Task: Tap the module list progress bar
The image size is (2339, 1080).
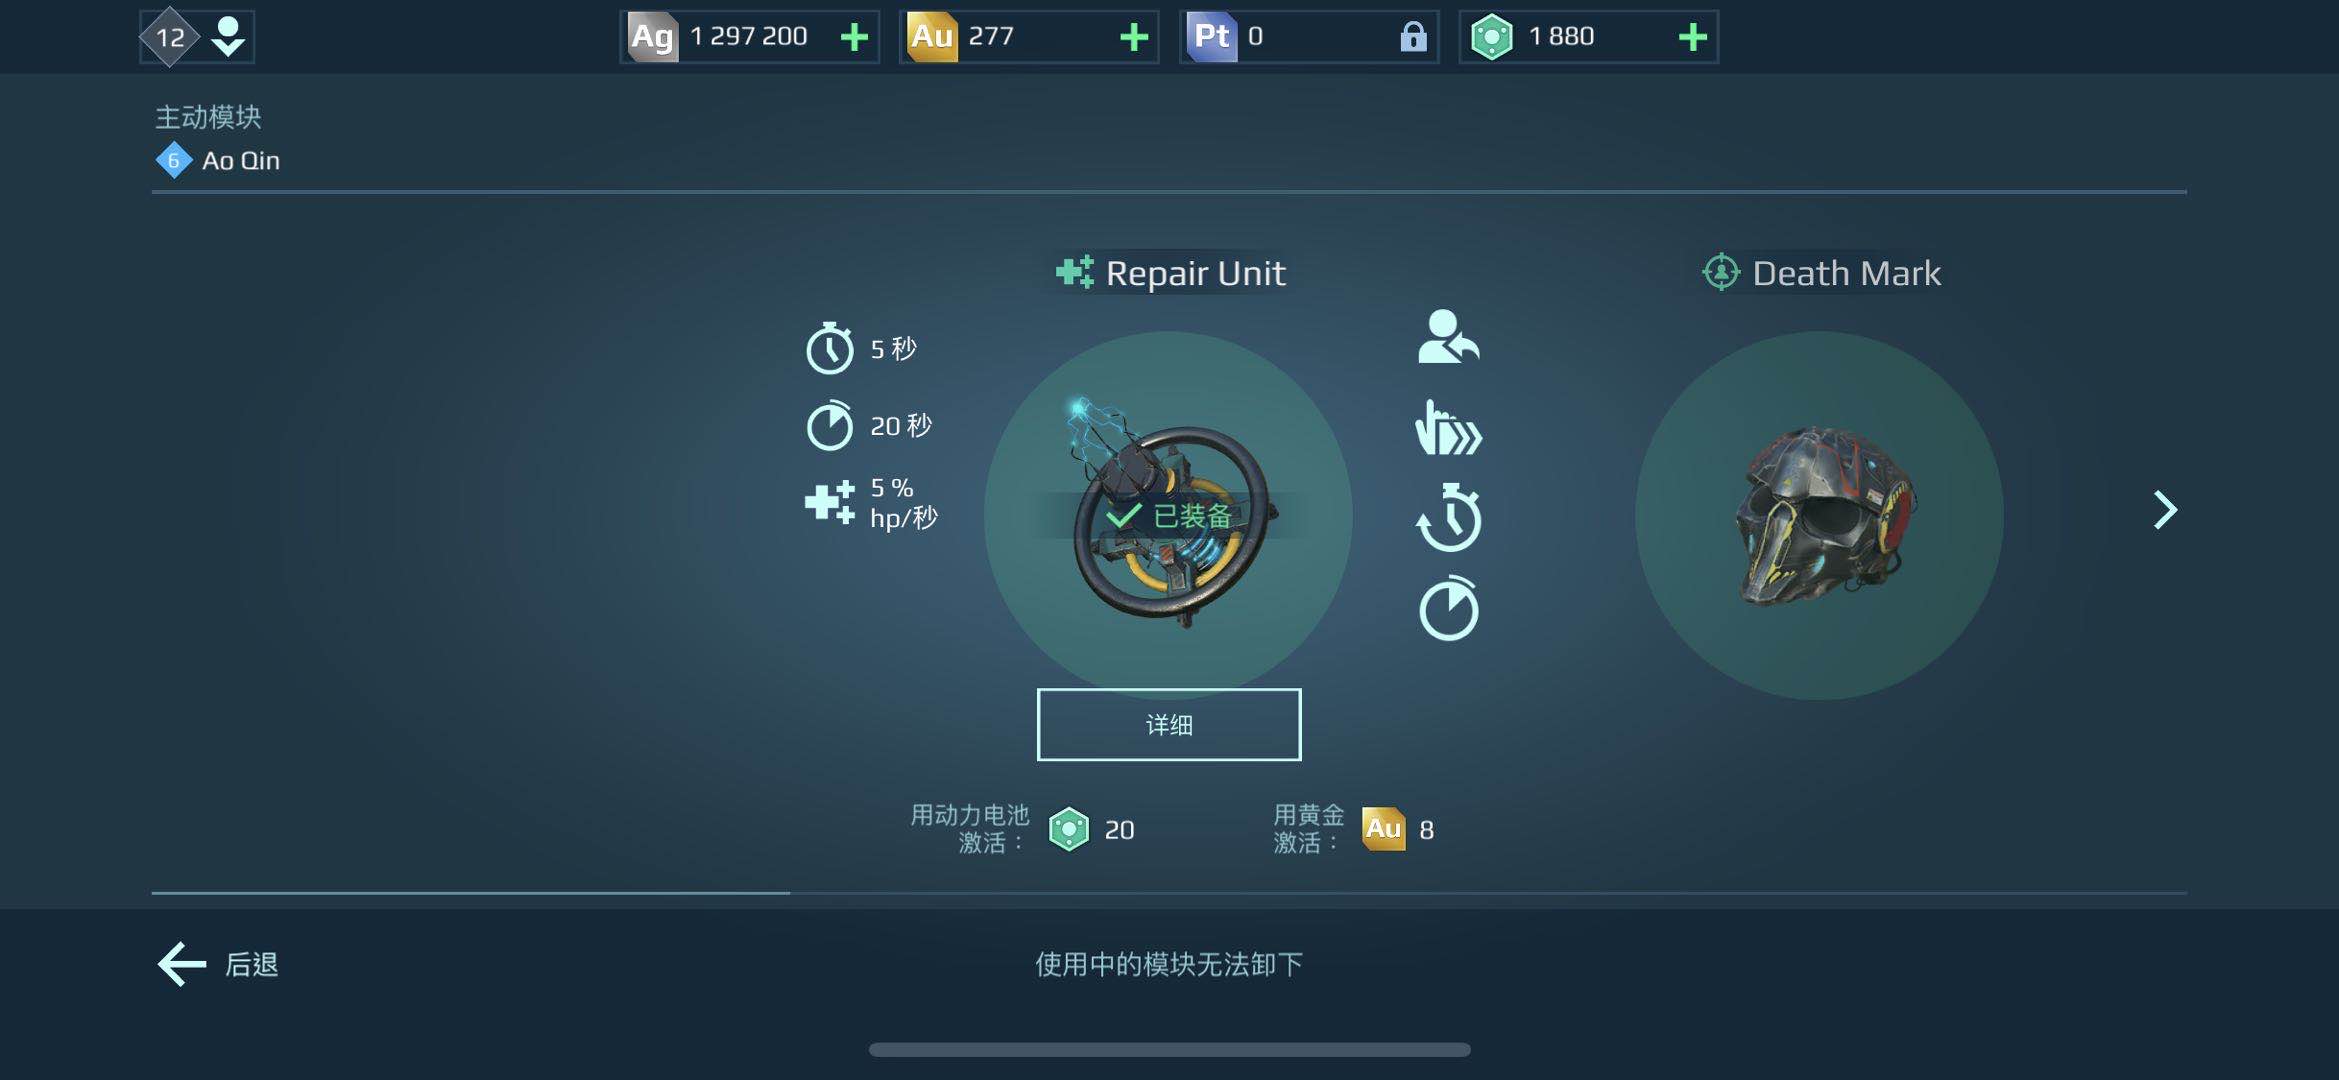Action: tap(1168, 893)
